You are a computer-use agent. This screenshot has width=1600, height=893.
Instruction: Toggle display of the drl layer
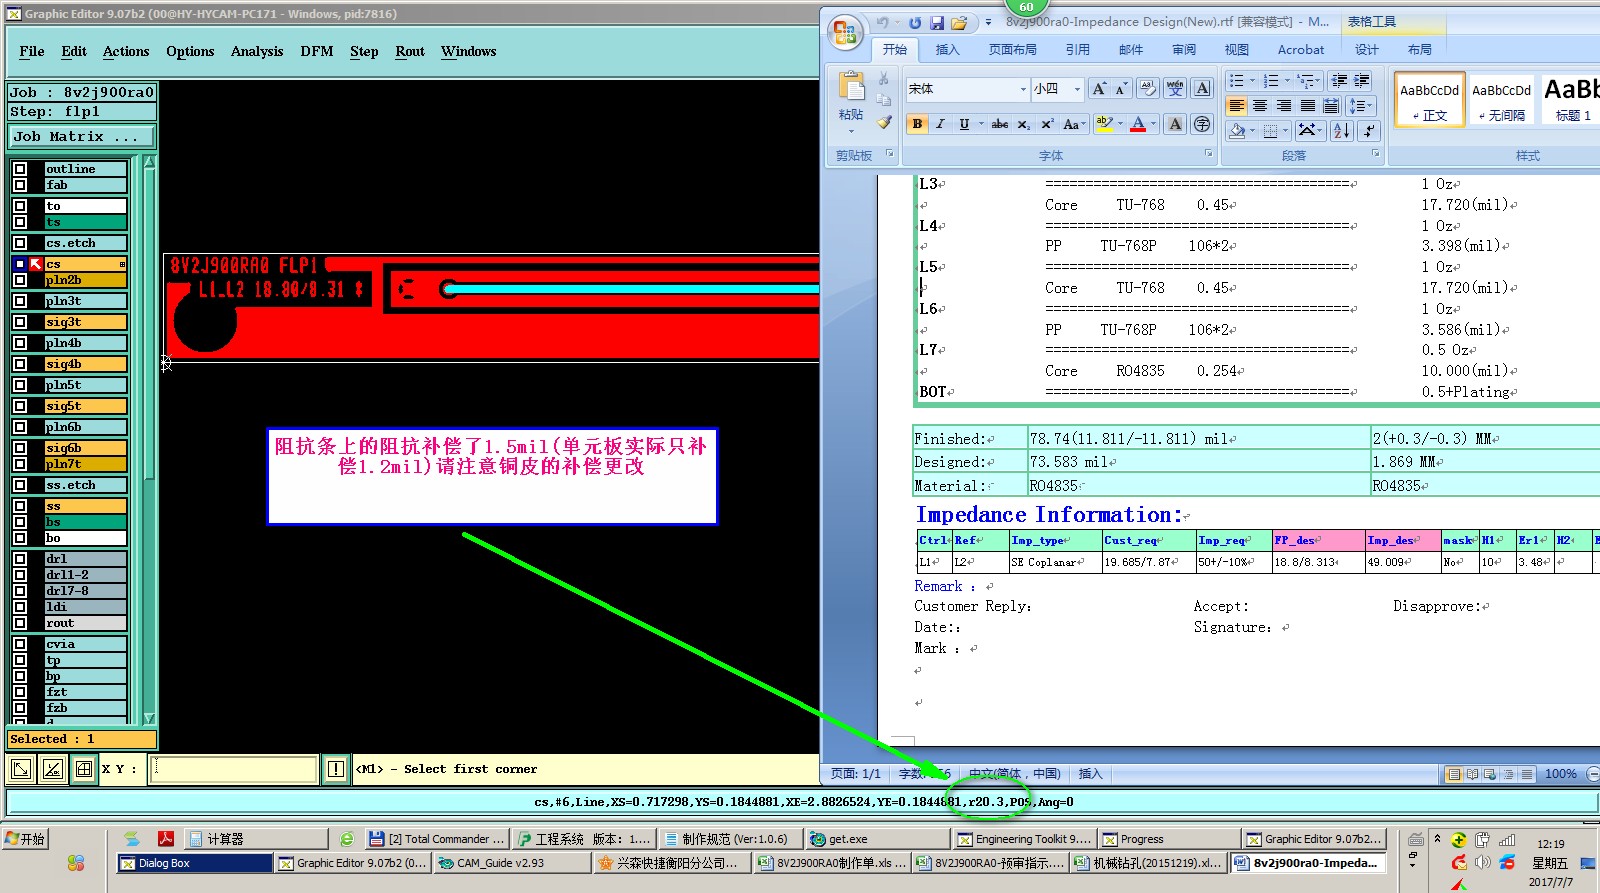click(x=20, y=559)
